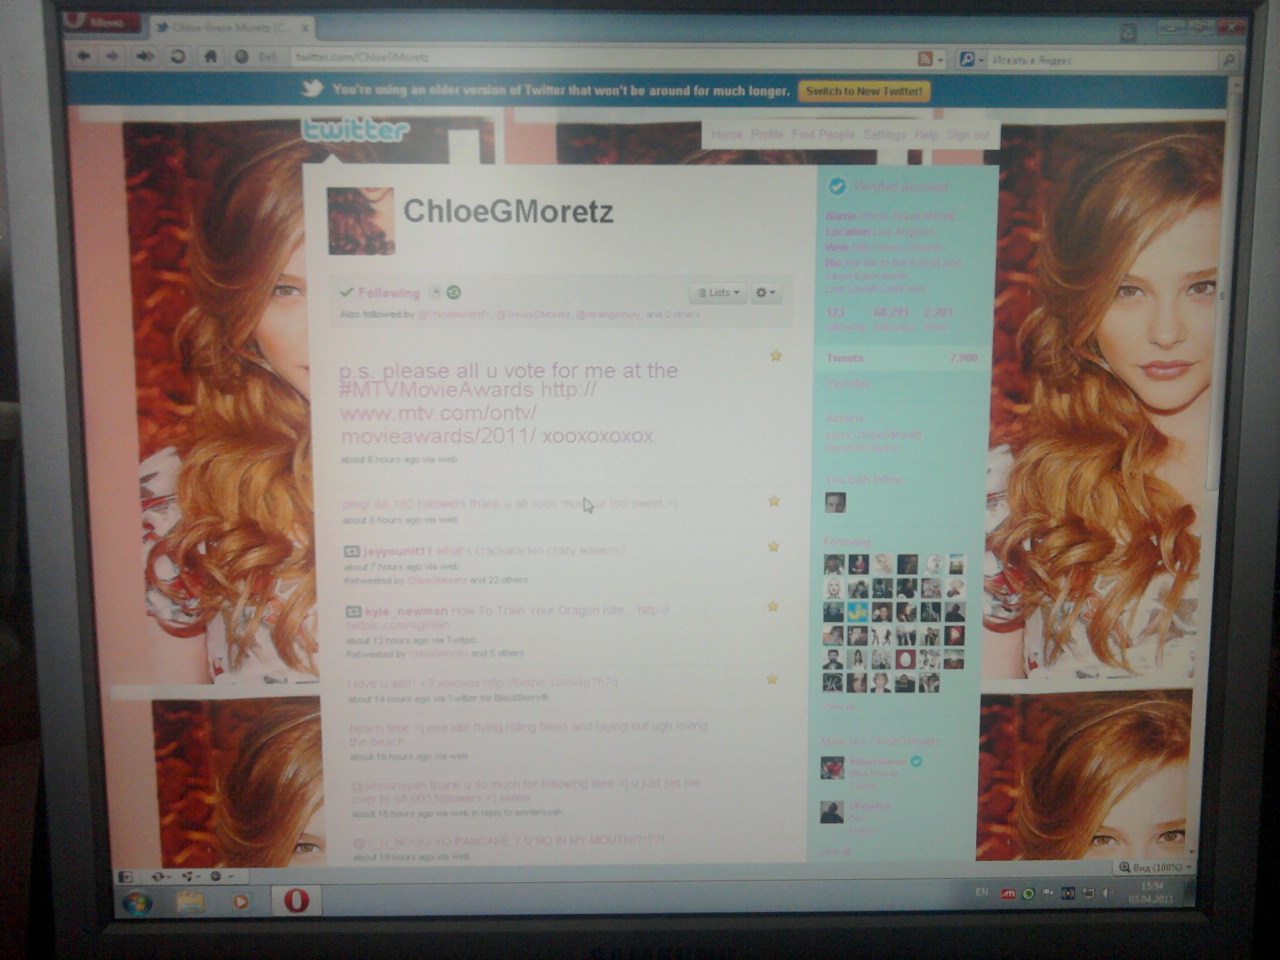1280x960 pixels.
Task: Click Switch to New Twitter button
Action: click(864, 91)
